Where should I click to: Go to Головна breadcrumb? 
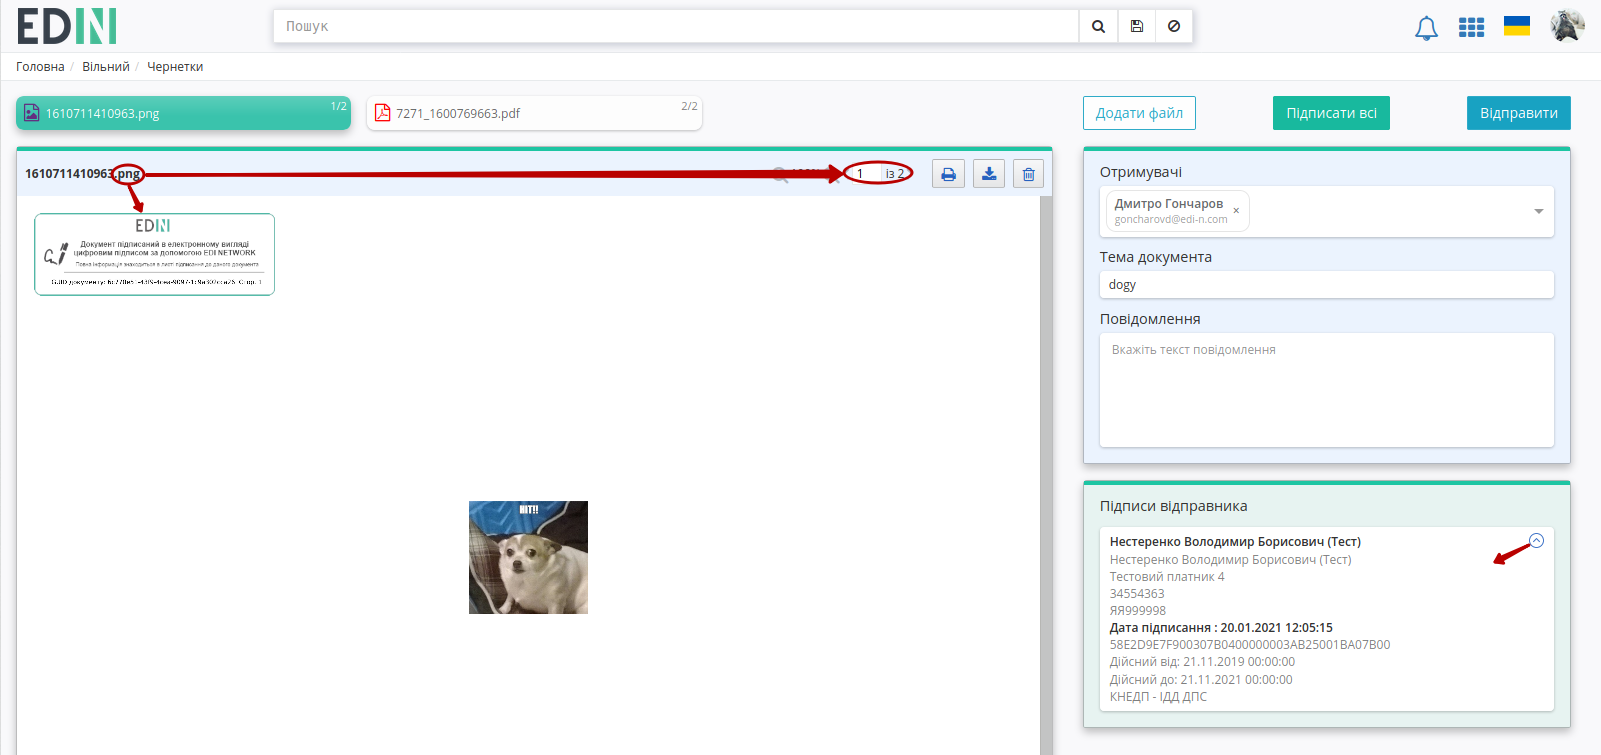coord(40,67)
